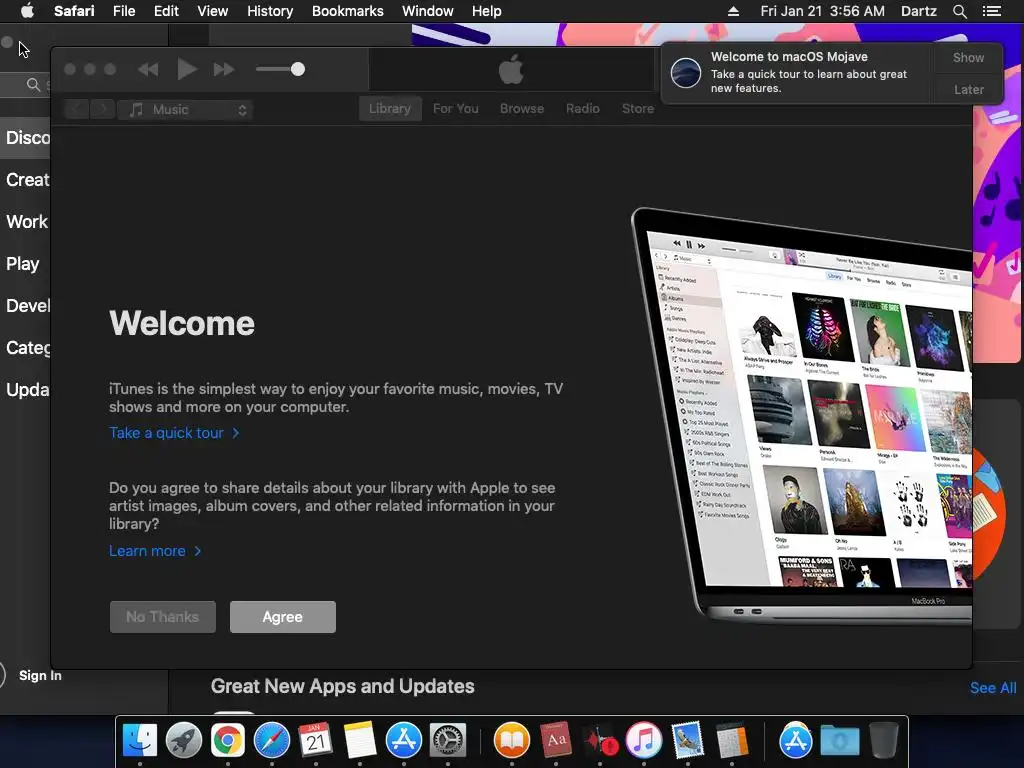Open Notes from the Dock
The width and height of the screenshot is (1024, 768).
[360, 740]
